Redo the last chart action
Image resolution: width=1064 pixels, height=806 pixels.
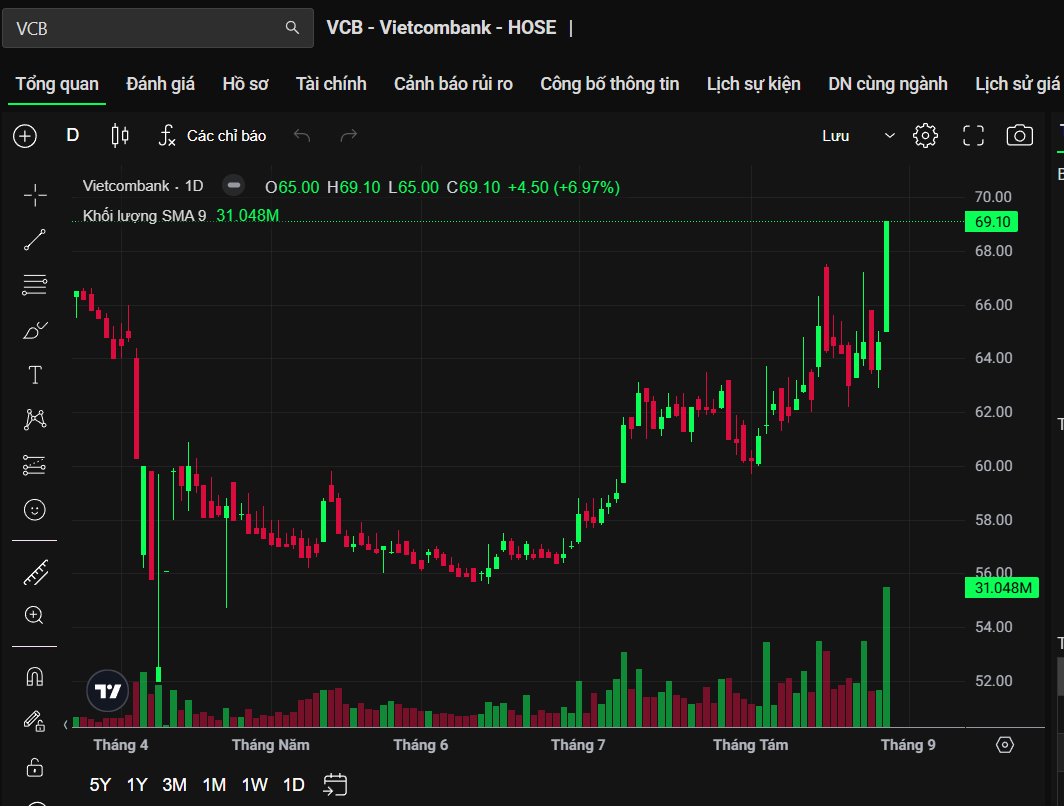coord(349,136)
